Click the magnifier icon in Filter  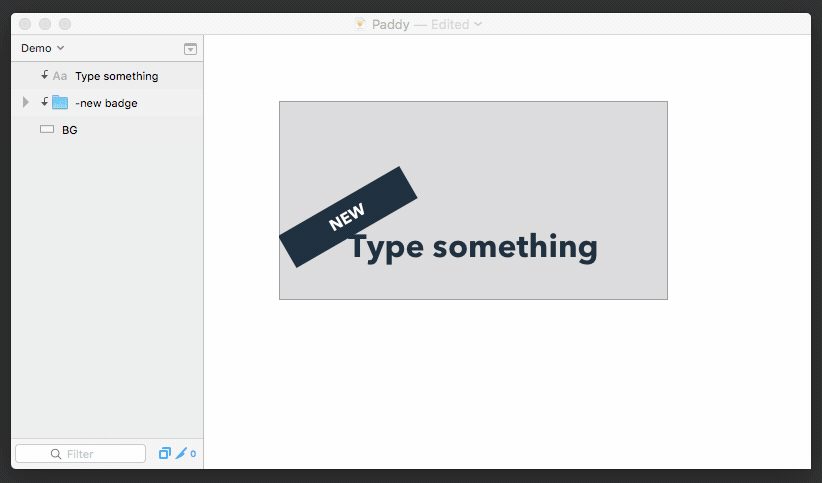coord(56,454)
